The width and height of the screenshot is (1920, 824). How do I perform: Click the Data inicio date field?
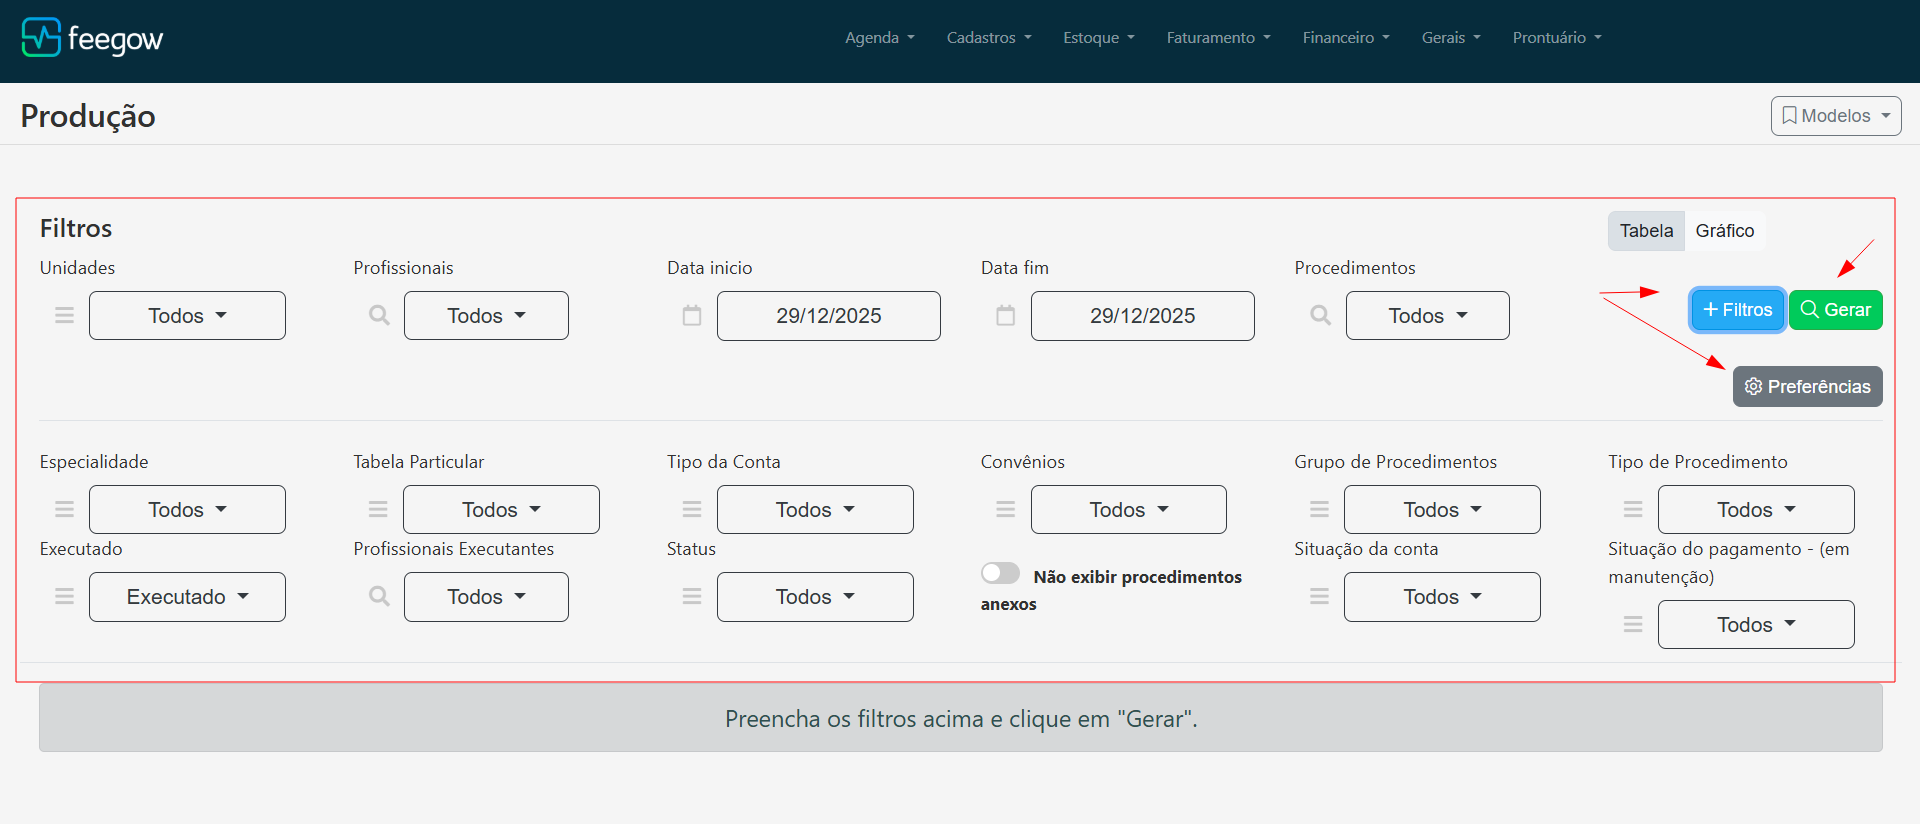pyautogui.click(x=829, y=316)
